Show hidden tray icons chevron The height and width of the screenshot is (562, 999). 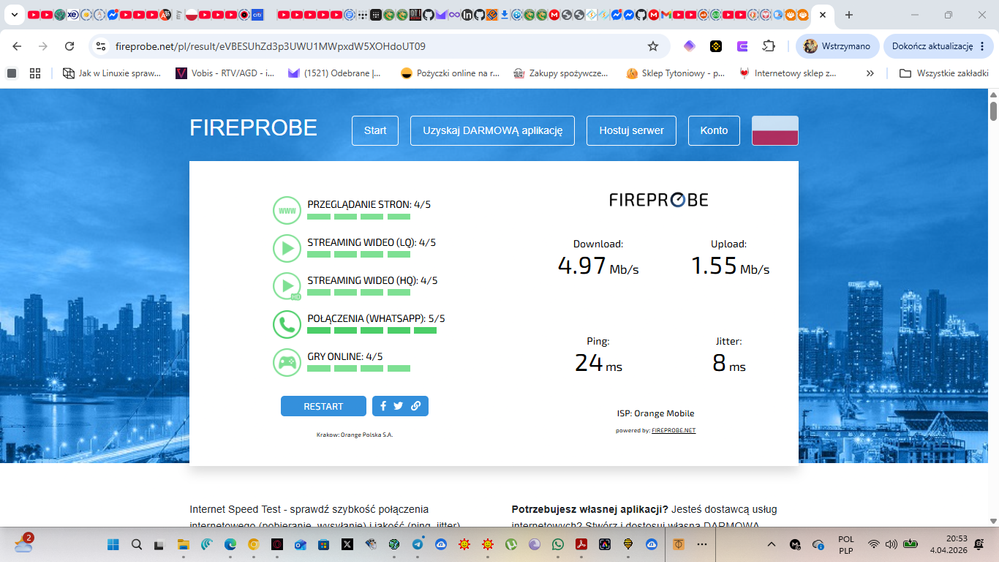(x=772, y=544)
